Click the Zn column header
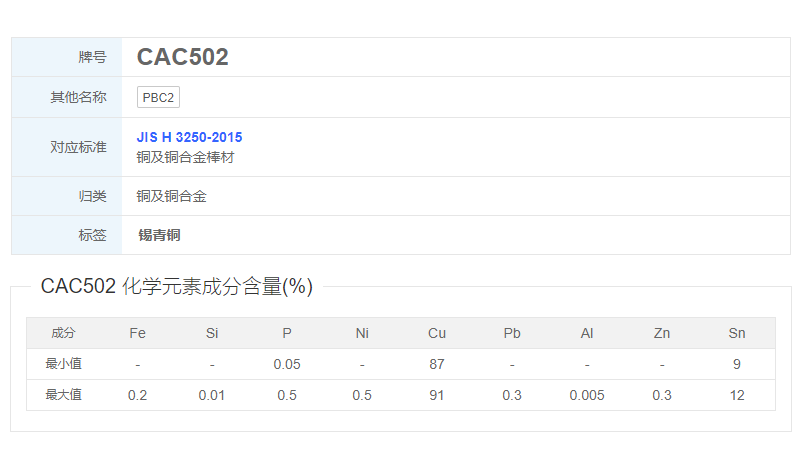Viewport: 800px width, 450px height. click(662, 333)
